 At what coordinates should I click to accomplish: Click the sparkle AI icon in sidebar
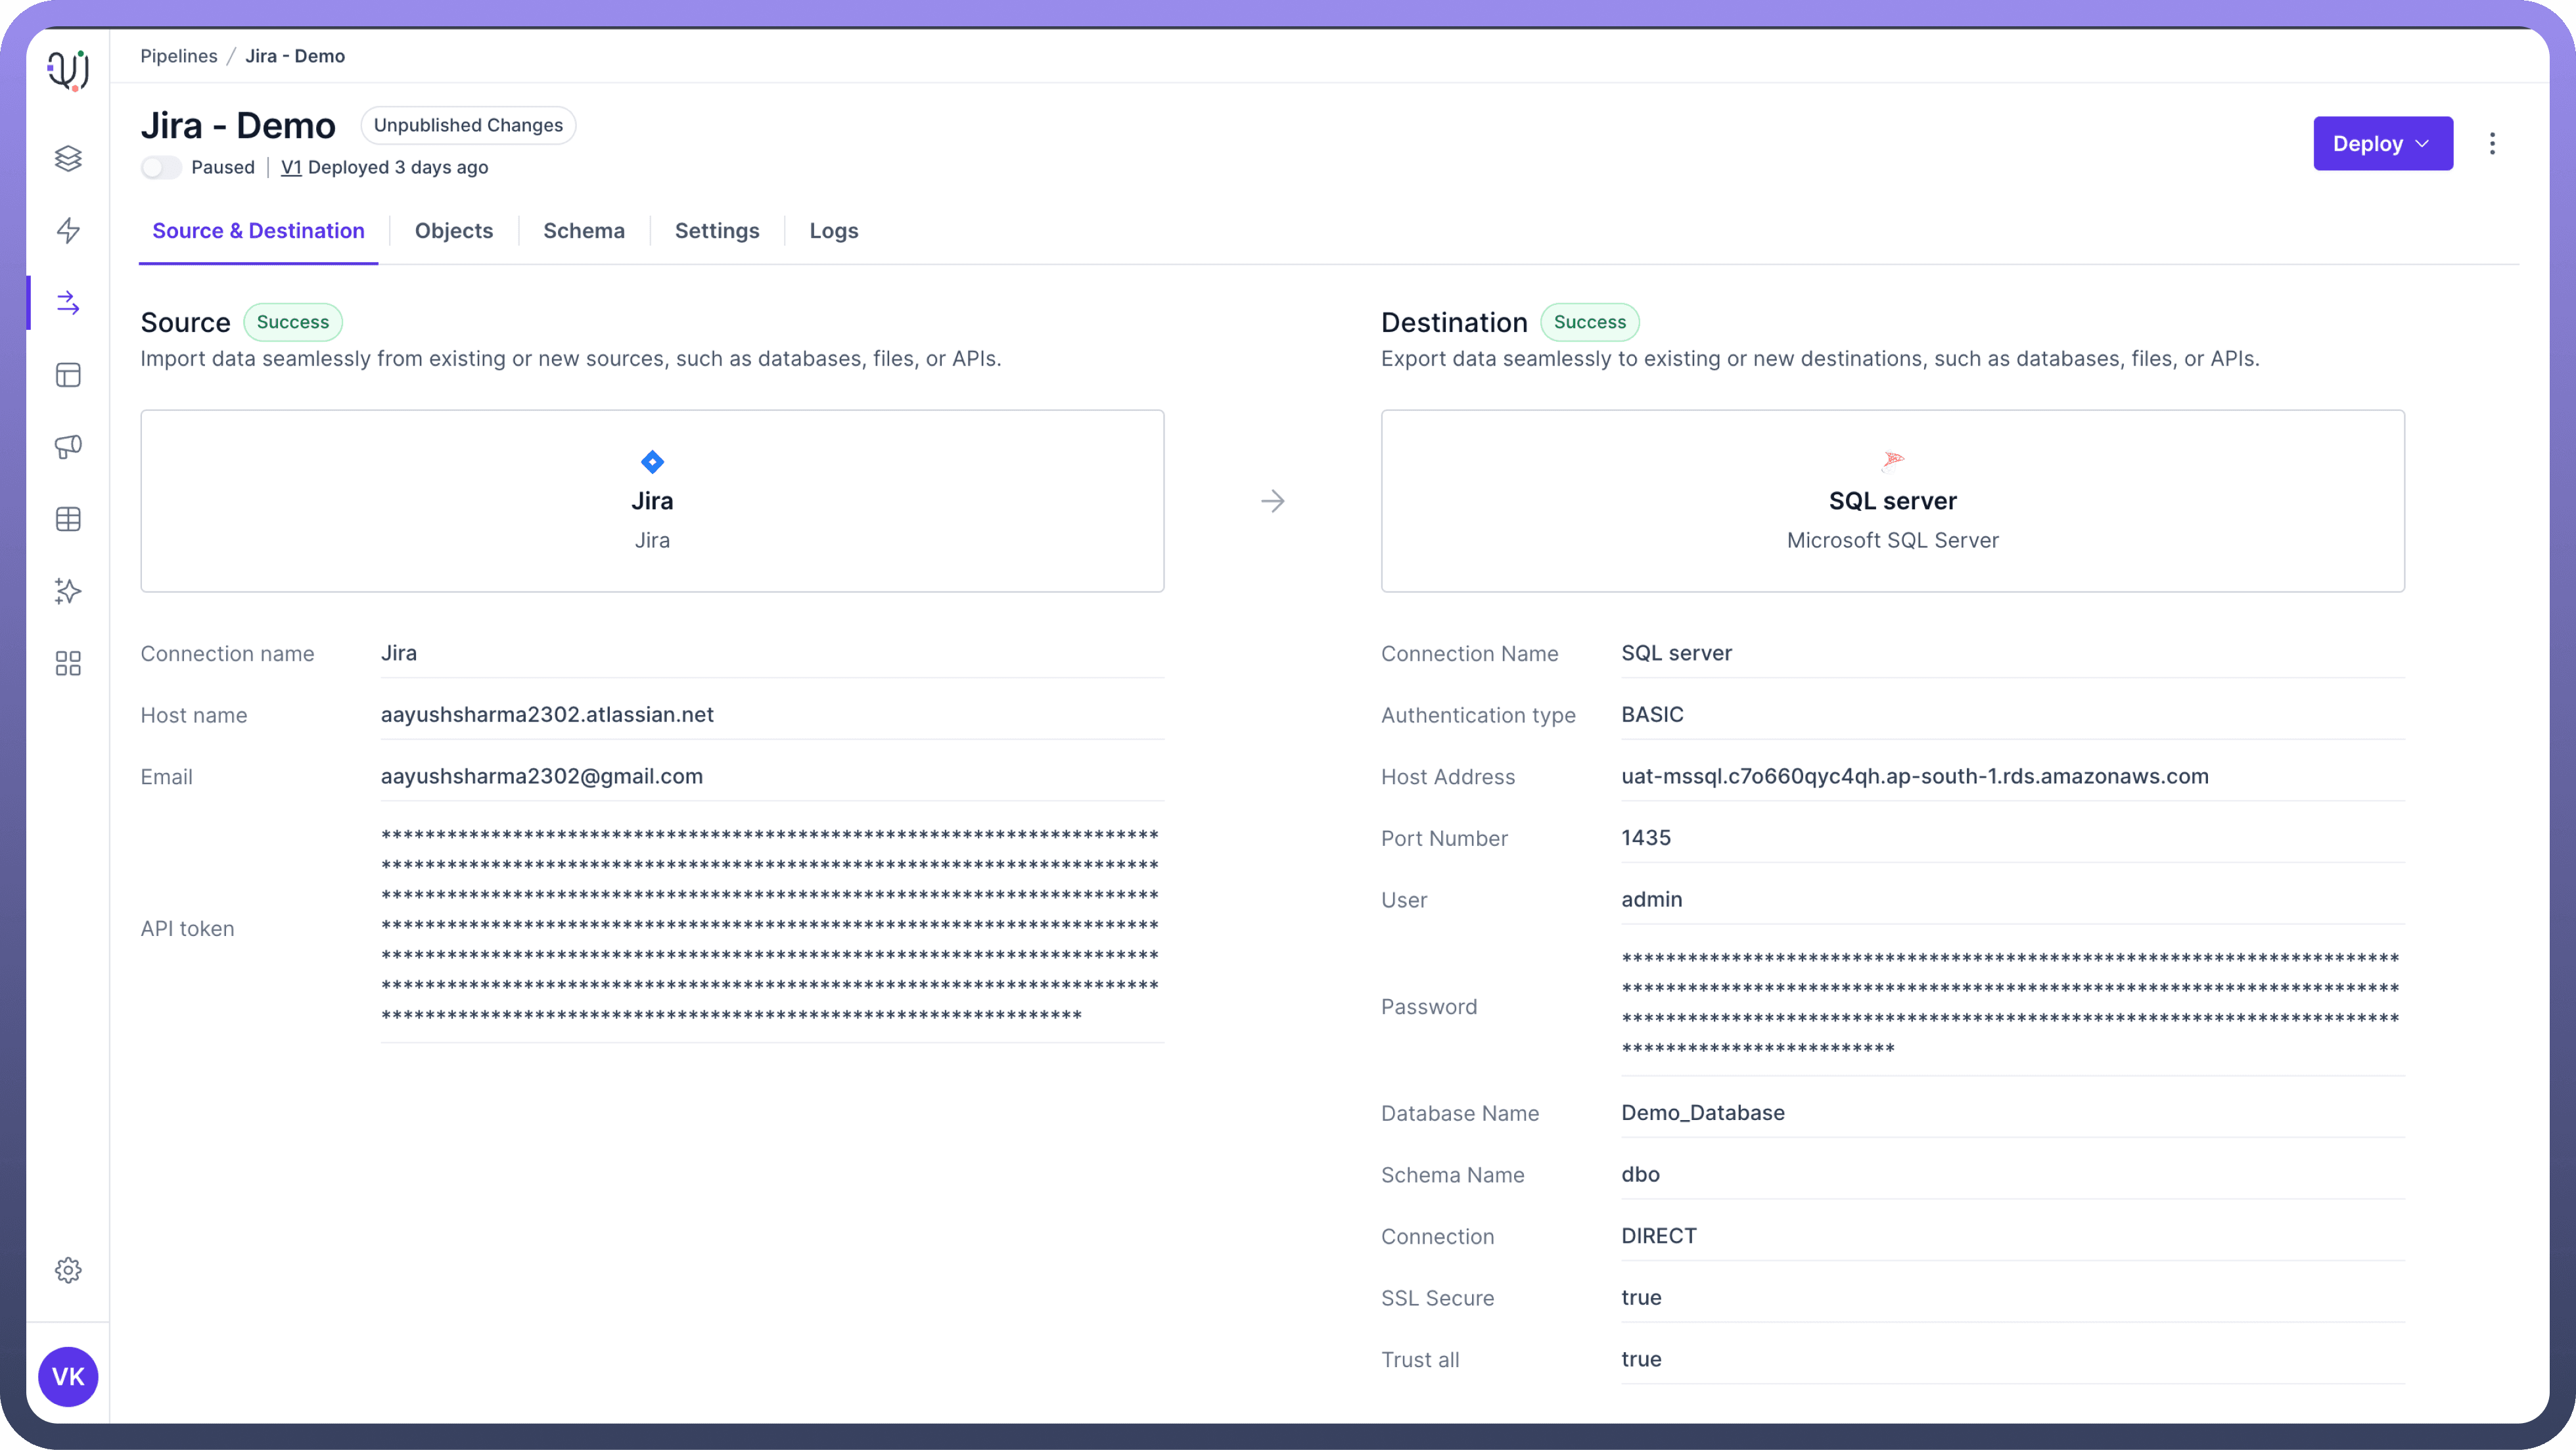pyautogui.click(x=68, y=591)
